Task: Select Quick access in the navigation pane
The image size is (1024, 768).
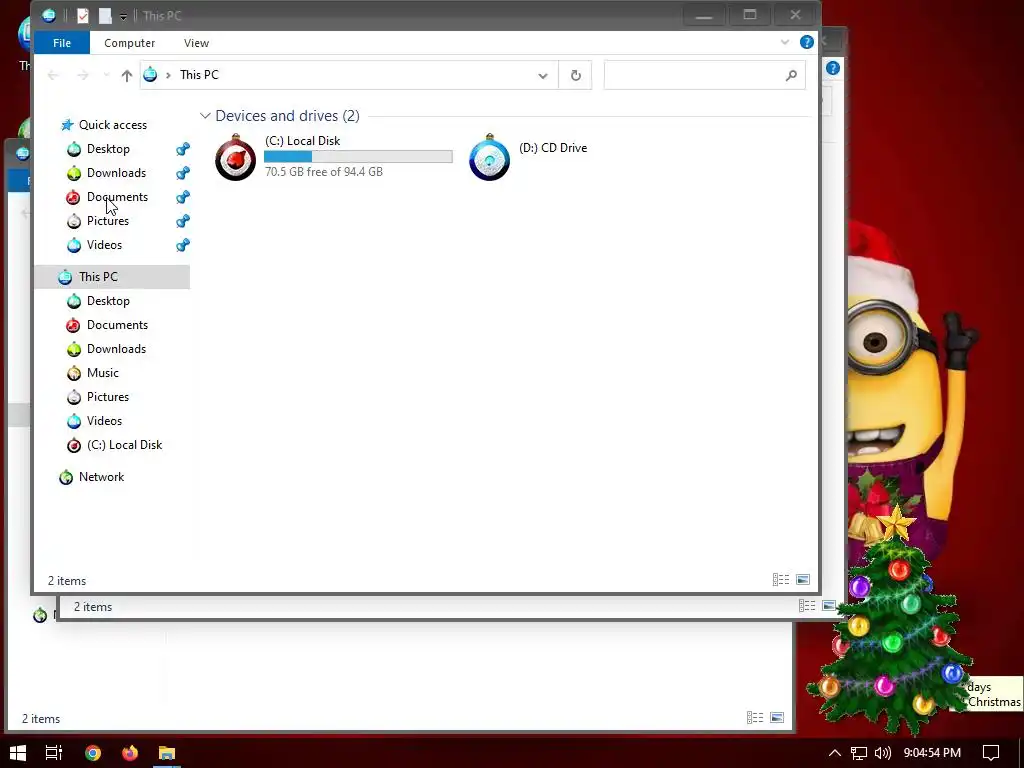Action: click(x=113, y=125)
